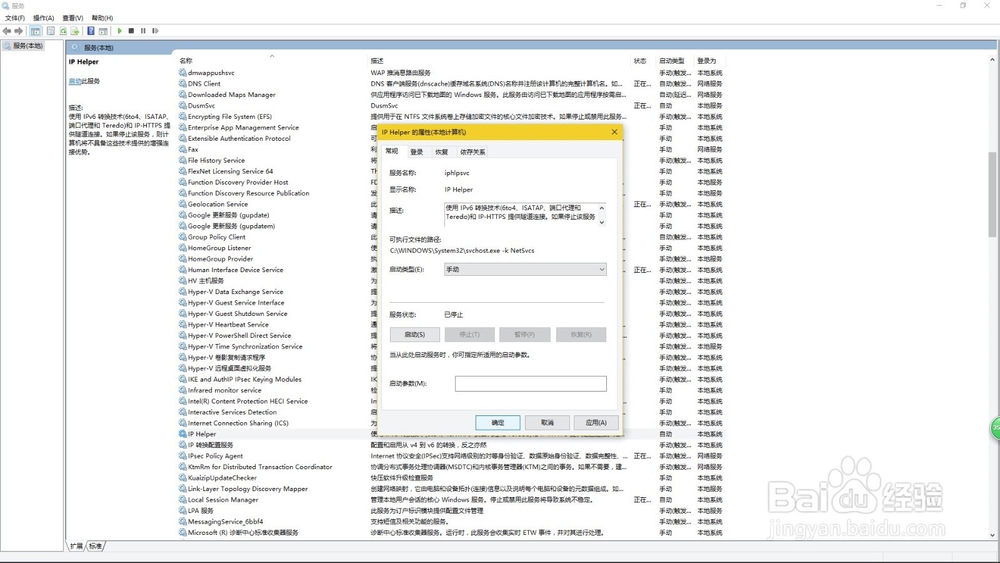Click the Pause Service icon in the toolbar
This screenshot has width=1000, height=563.
tap(143, 31)
